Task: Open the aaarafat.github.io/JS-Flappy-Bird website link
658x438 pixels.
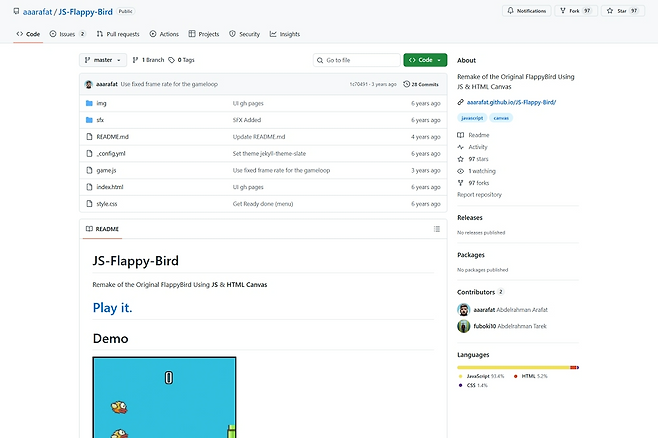Action: [x=511, y=102]
